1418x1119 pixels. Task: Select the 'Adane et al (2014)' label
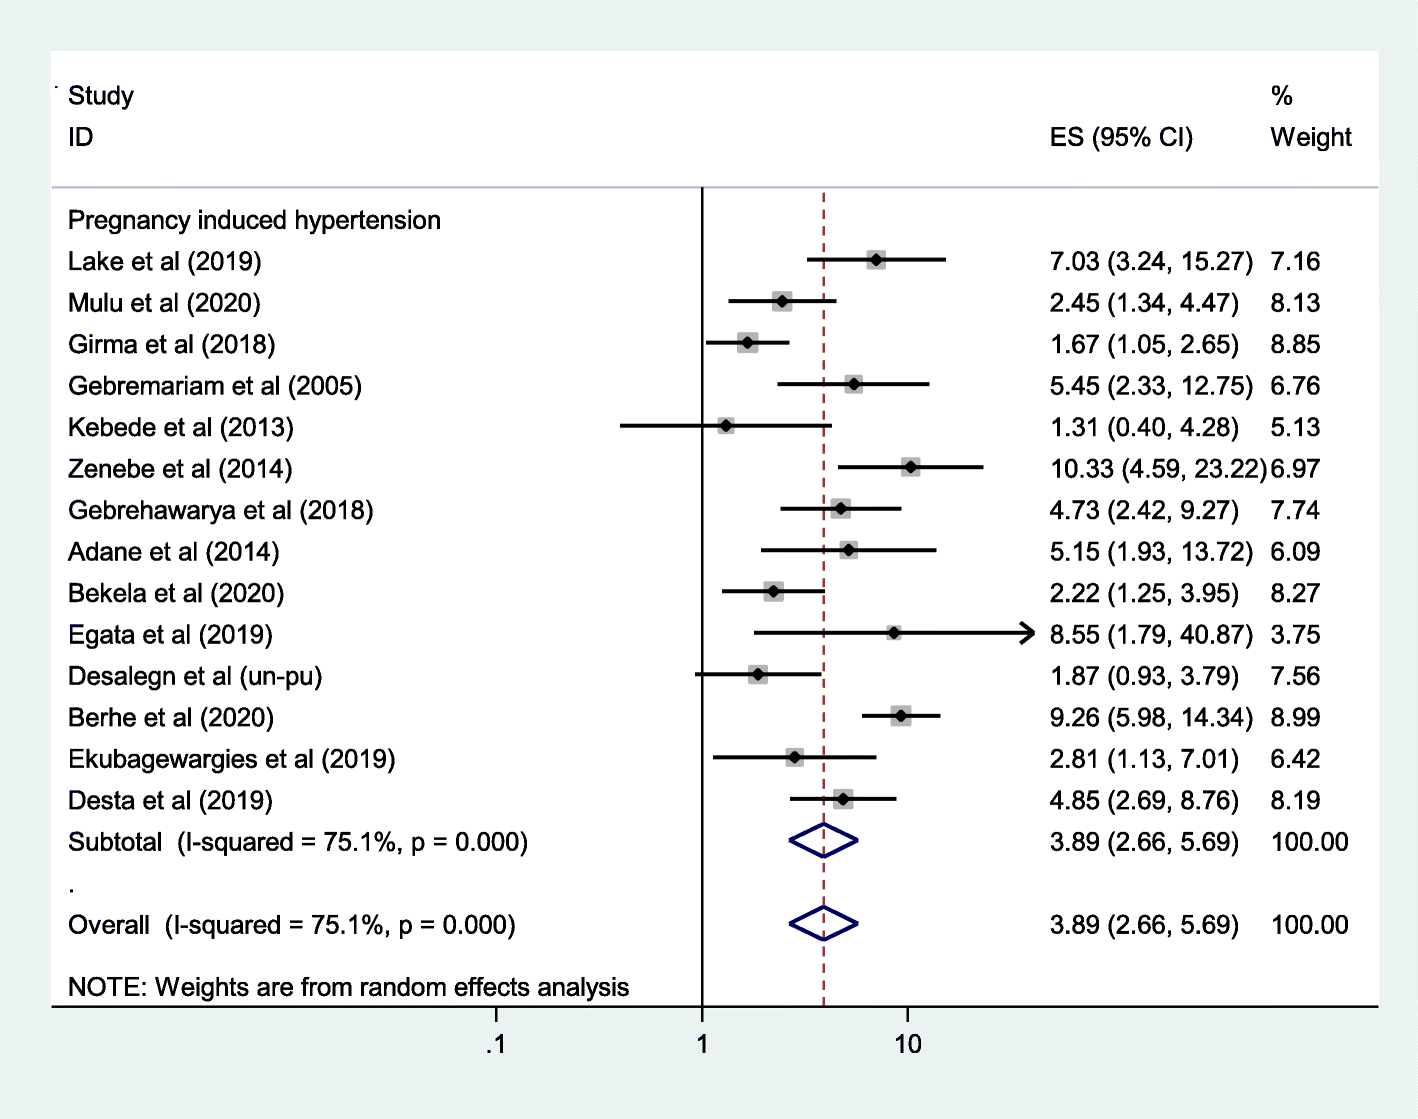[x=174, y=552]
